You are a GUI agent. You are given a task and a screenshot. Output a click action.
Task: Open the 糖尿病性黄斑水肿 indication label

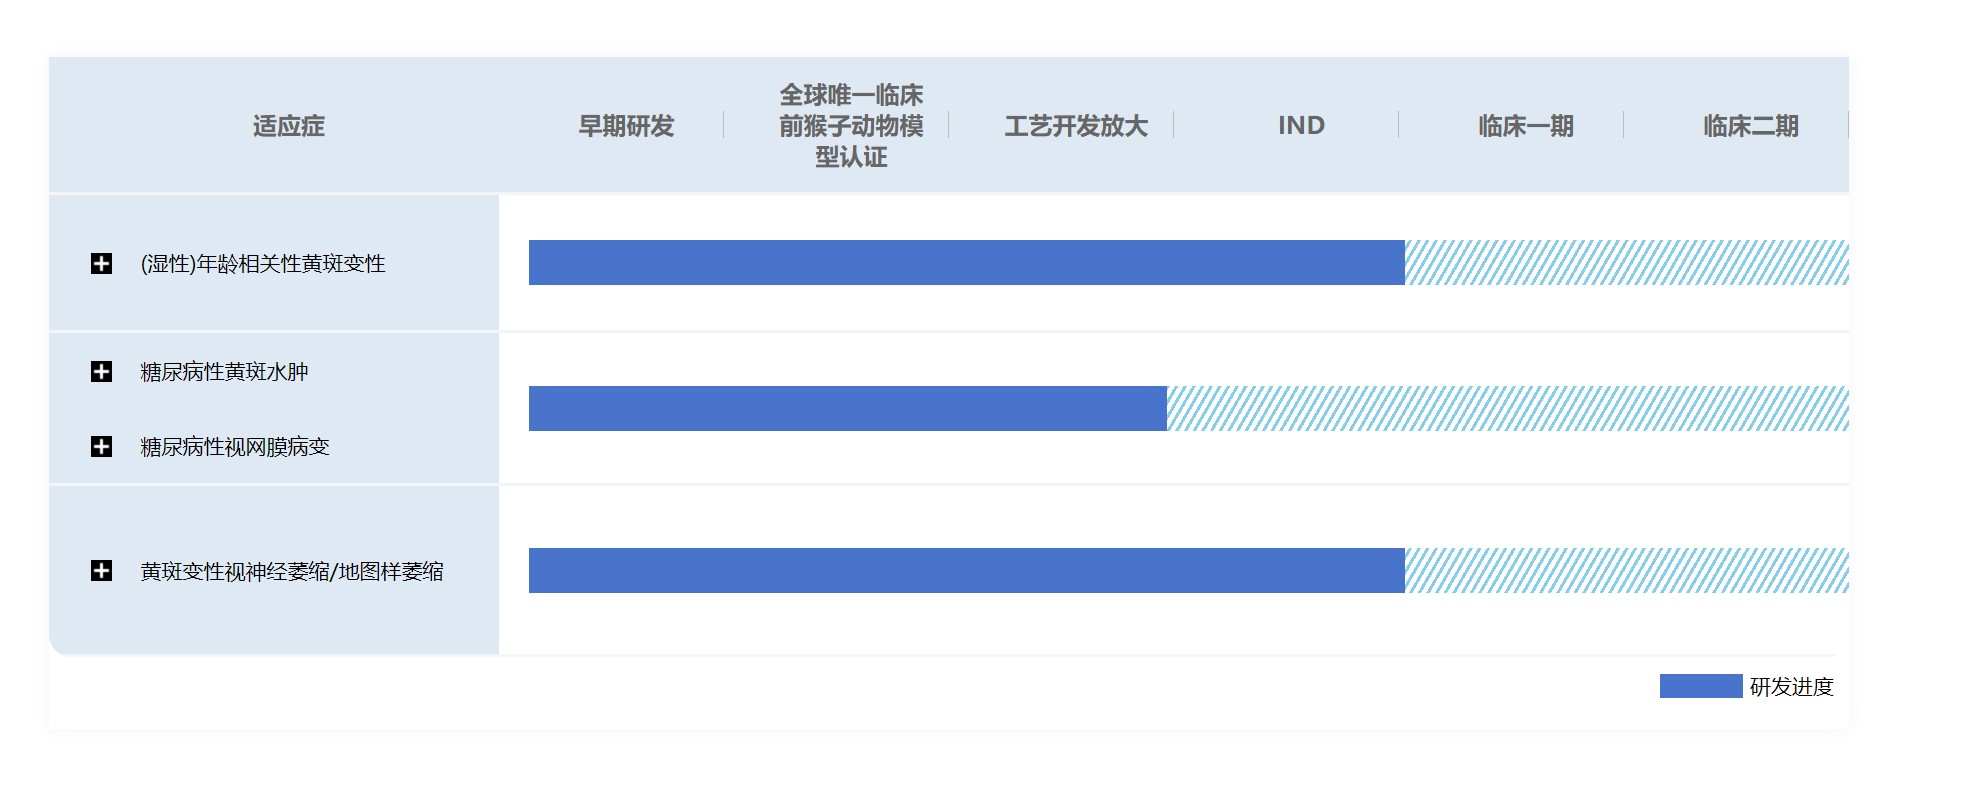click(224, 372)
